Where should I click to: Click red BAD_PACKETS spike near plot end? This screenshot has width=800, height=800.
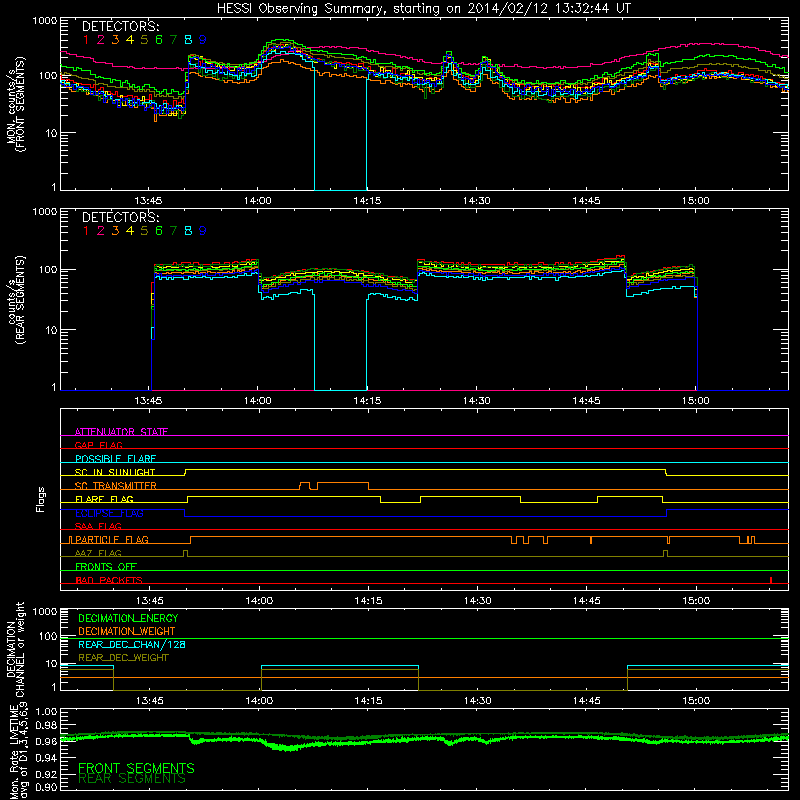pyautogui.click(x=771, y=580)
